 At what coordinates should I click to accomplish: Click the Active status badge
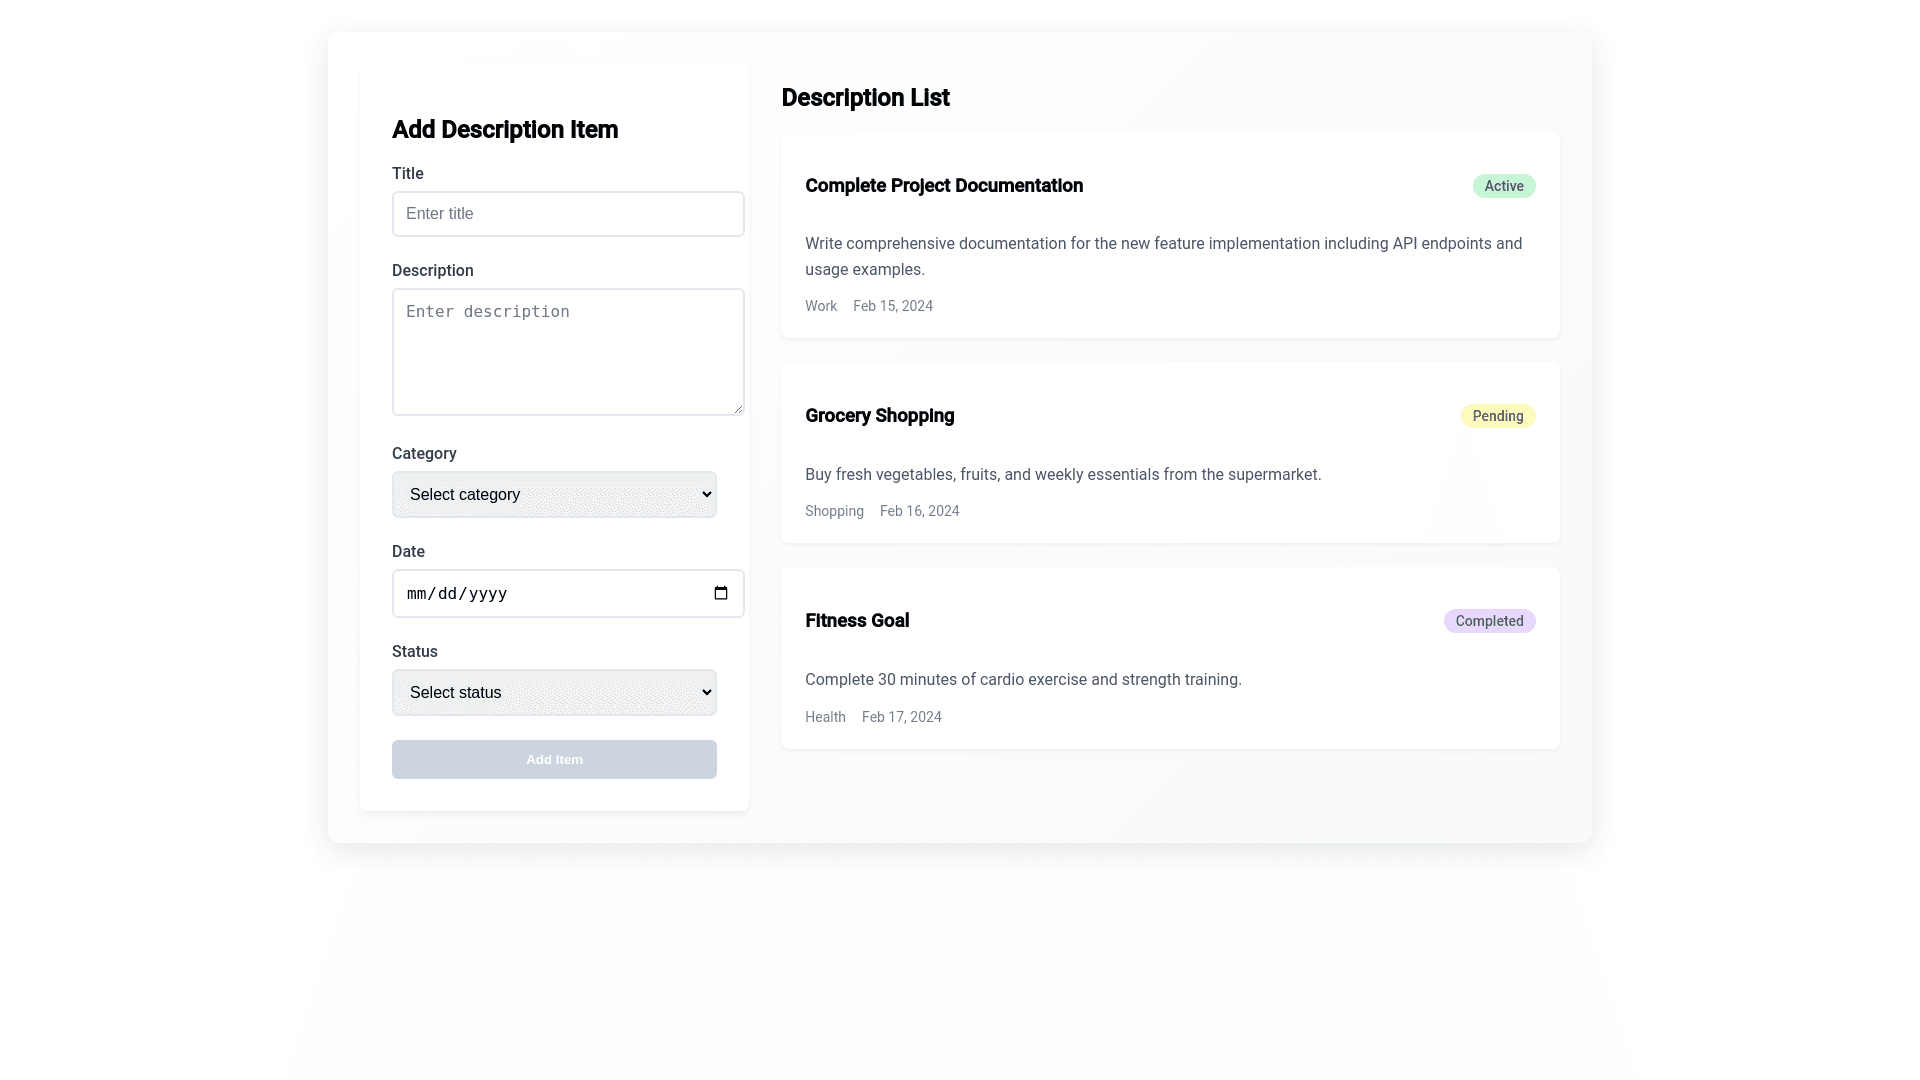point(1503,186)
